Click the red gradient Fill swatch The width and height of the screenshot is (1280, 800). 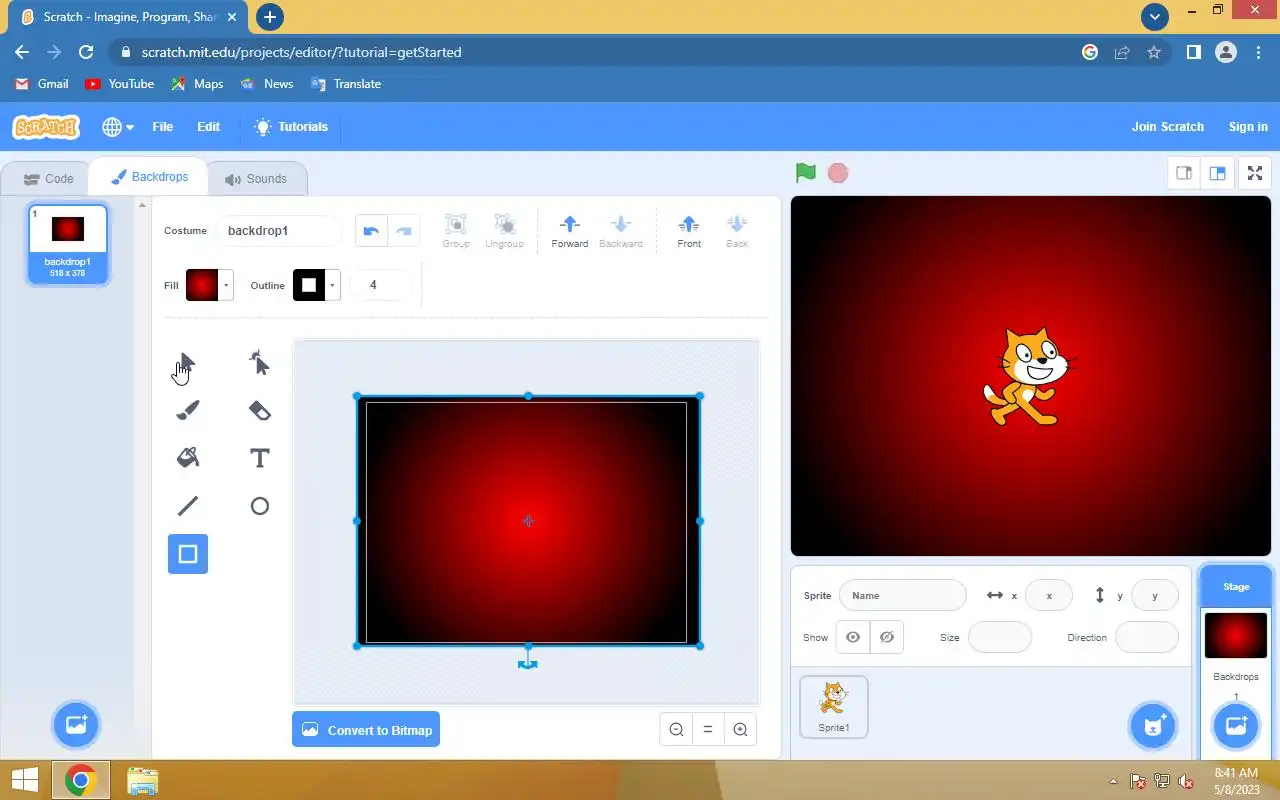(x=202, y=285)
